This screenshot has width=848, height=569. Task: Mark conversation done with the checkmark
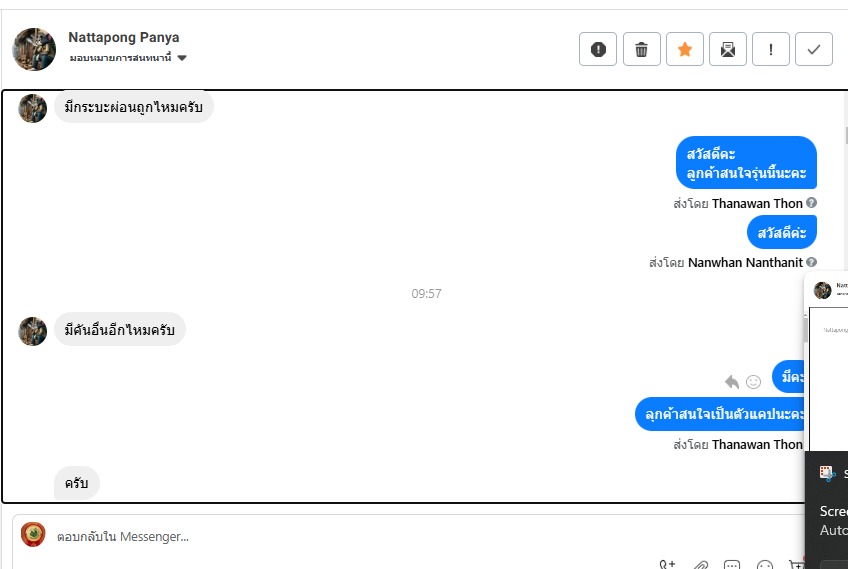814,49
